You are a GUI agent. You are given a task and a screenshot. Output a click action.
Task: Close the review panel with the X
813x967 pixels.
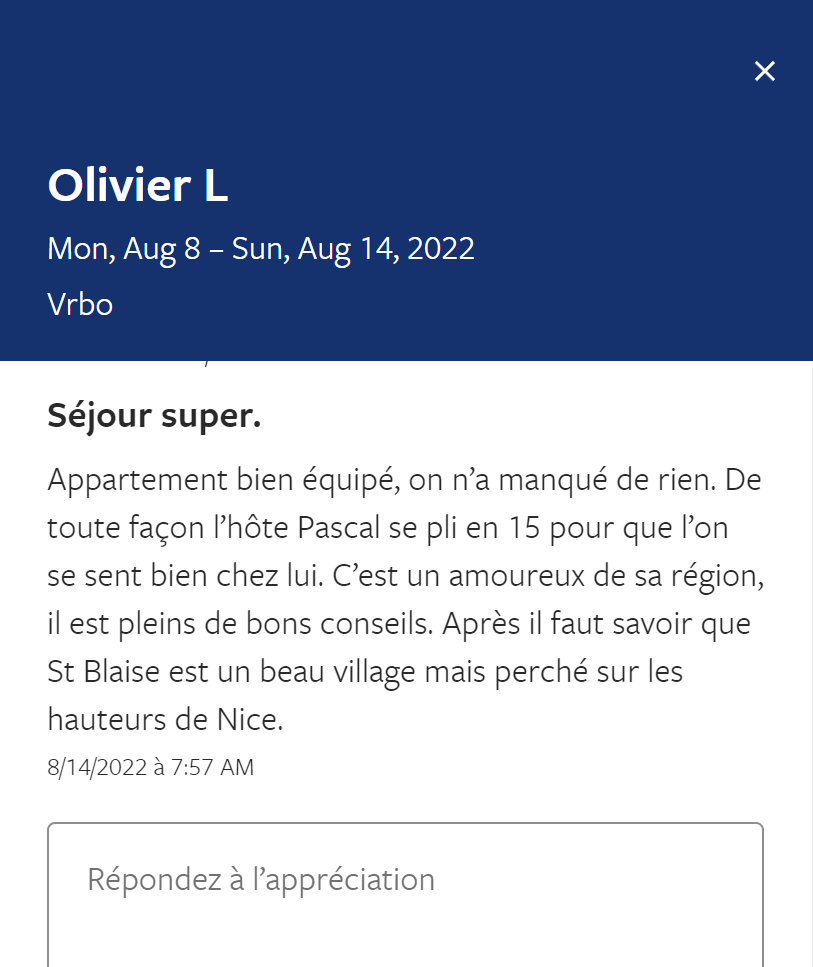(765, 71)
